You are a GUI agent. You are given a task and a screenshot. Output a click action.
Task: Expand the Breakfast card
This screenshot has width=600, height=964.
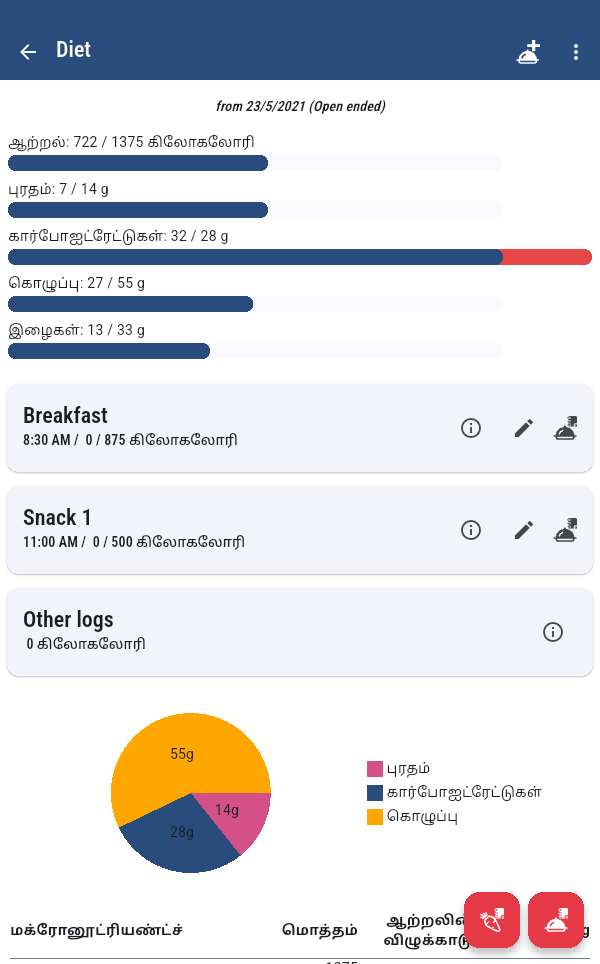200,428
